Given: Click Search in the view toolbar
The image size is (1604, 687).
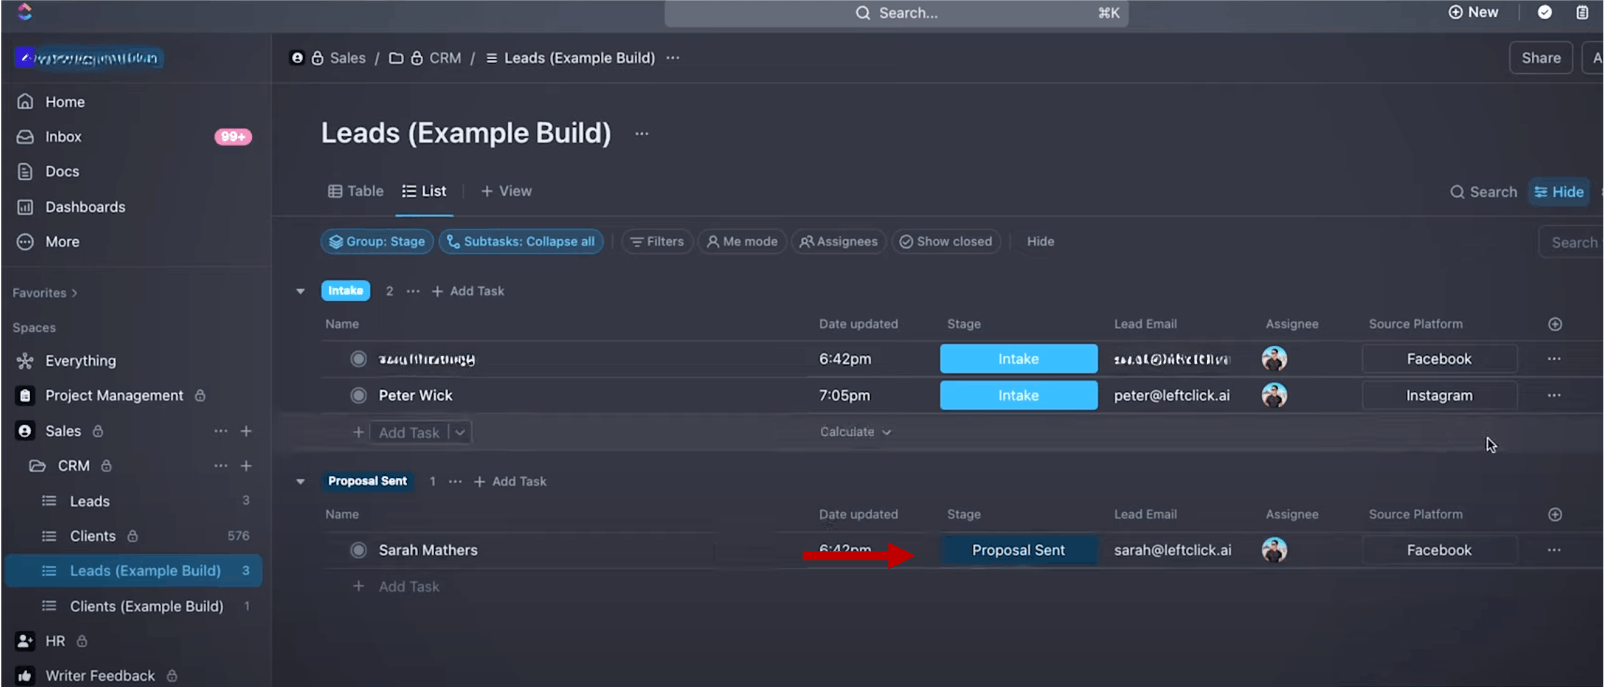Looking at the screenshot, I should (x=1484, y=192).
